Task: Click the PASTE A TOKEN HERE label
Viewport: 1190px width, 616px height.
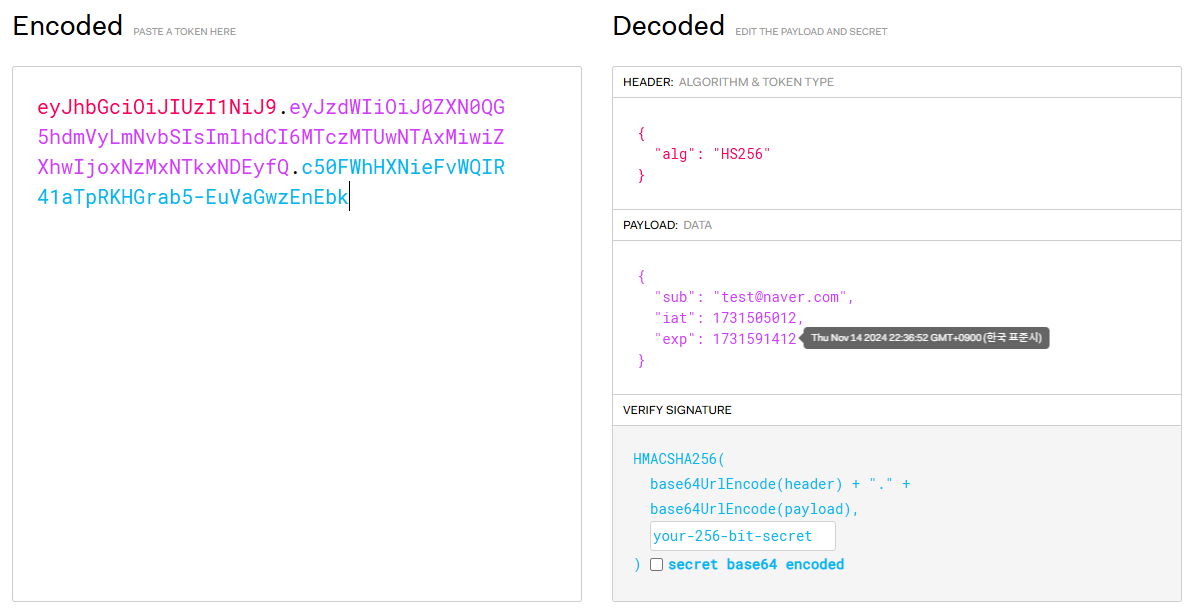Action: [184, 32]
